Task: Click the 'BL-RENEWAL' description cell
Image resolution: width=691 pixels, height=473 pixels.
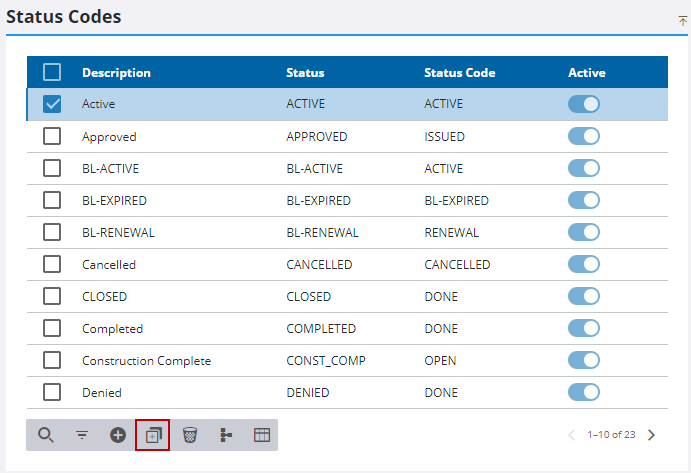Action: pos(118,233)
